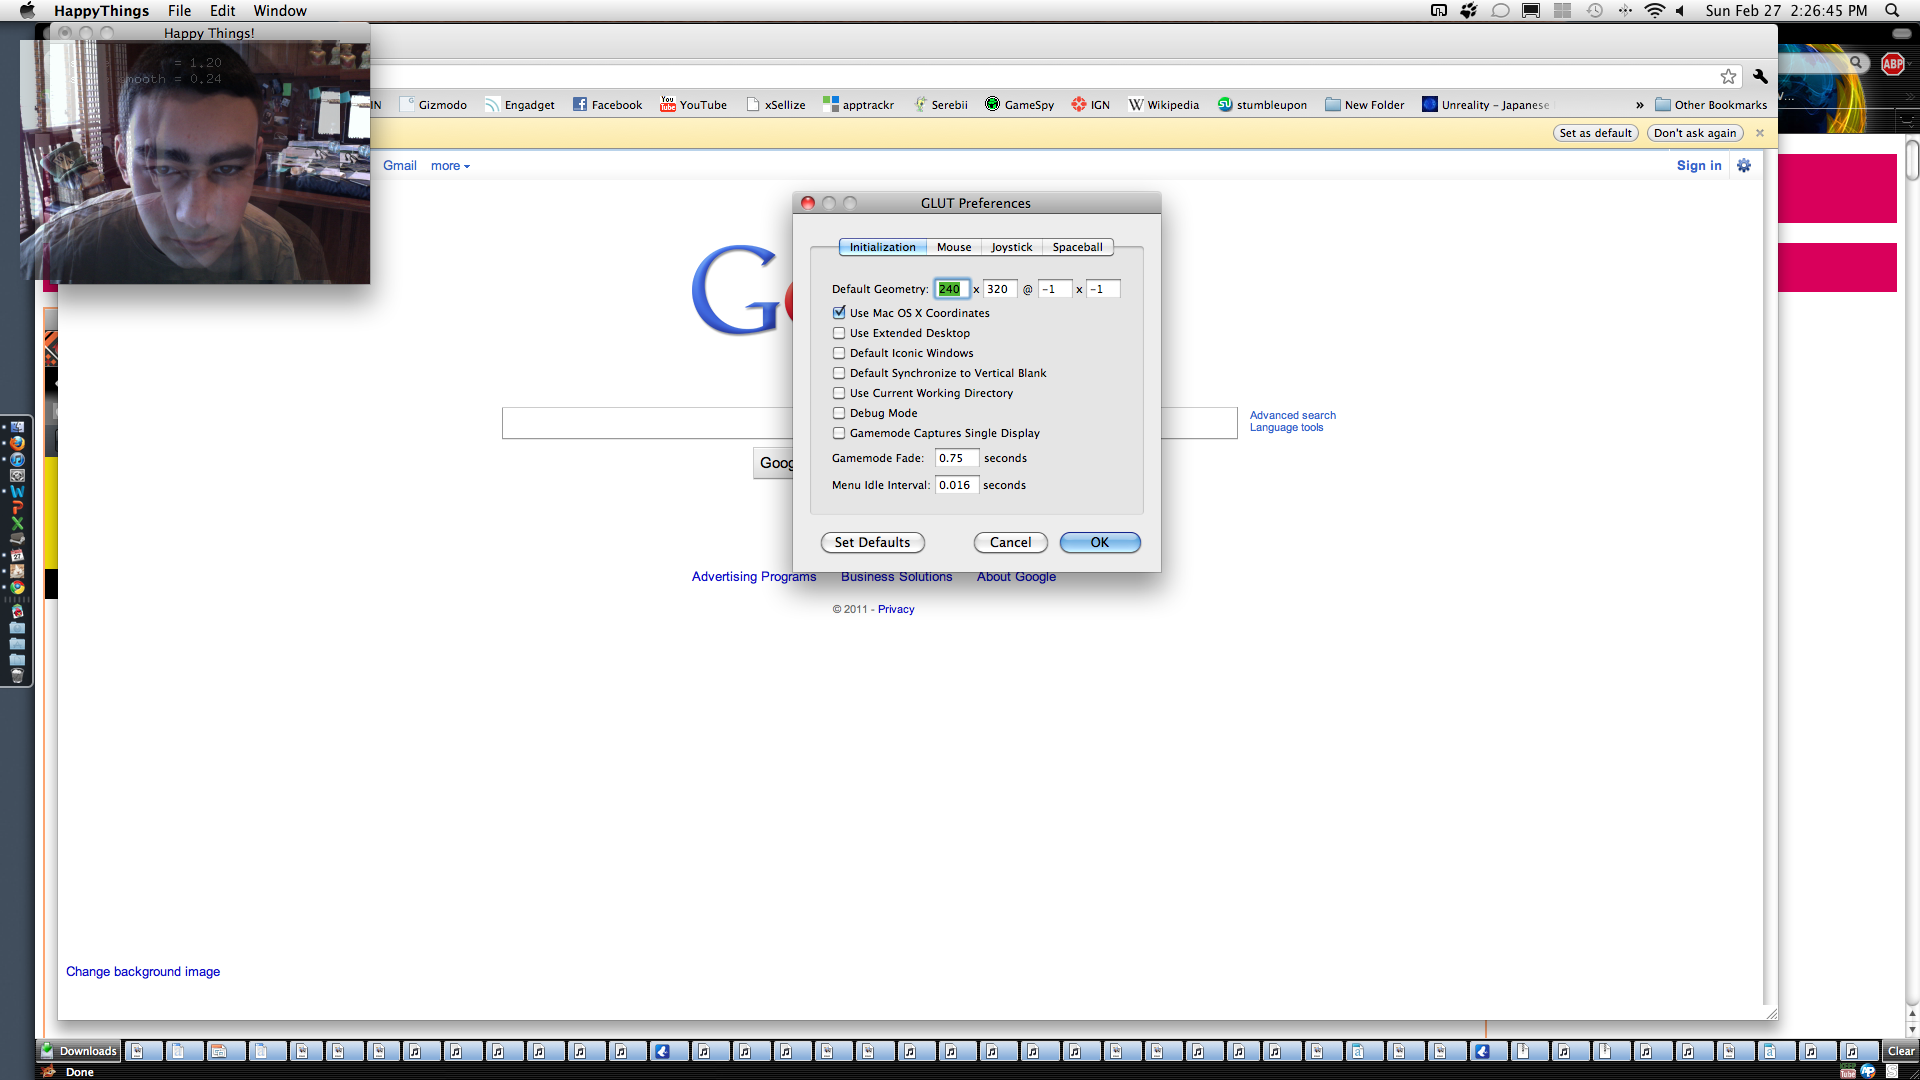Screen dimensions: 1920x1080
Task: Click the Wi-Fi status menu bar icon
Action: (1654, 11)
